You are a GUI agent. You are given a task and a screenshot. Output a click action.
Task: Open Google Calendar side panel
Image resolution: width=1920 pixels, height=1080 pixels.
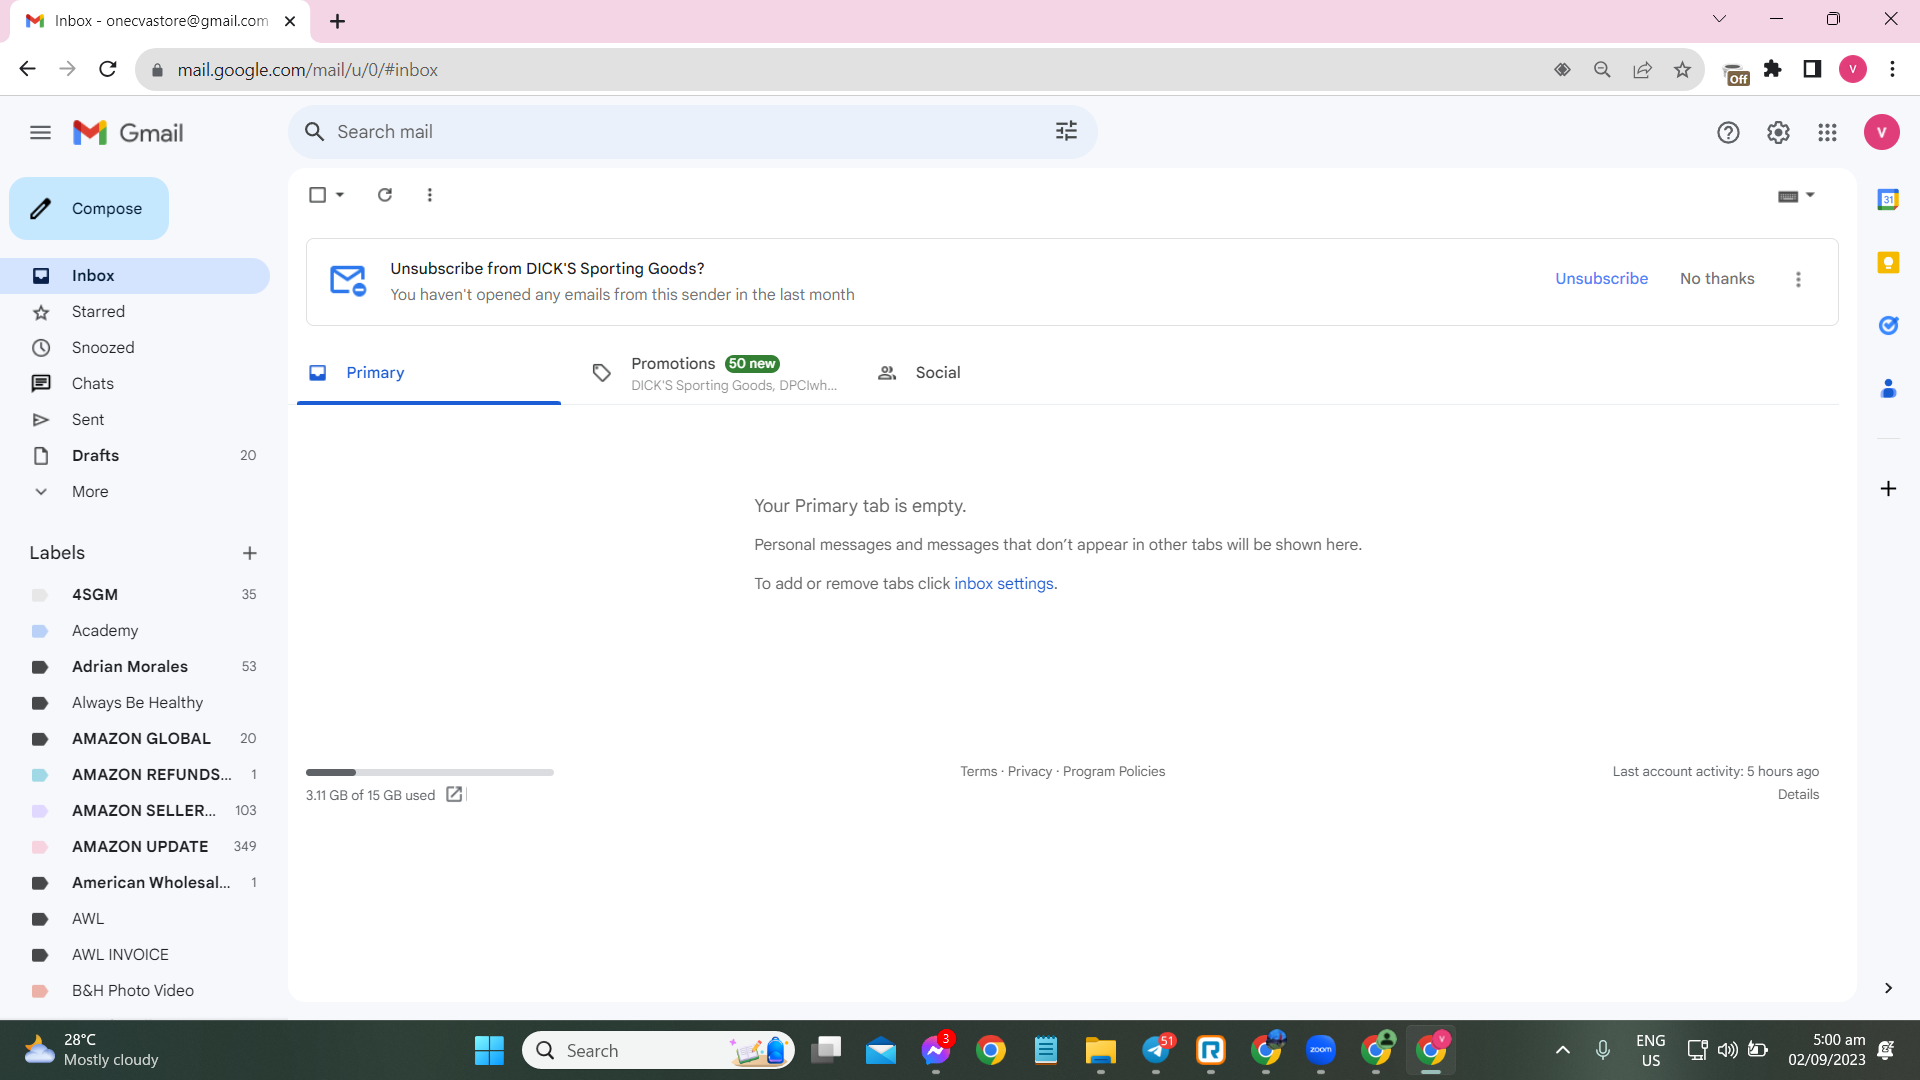(1888, 199)
